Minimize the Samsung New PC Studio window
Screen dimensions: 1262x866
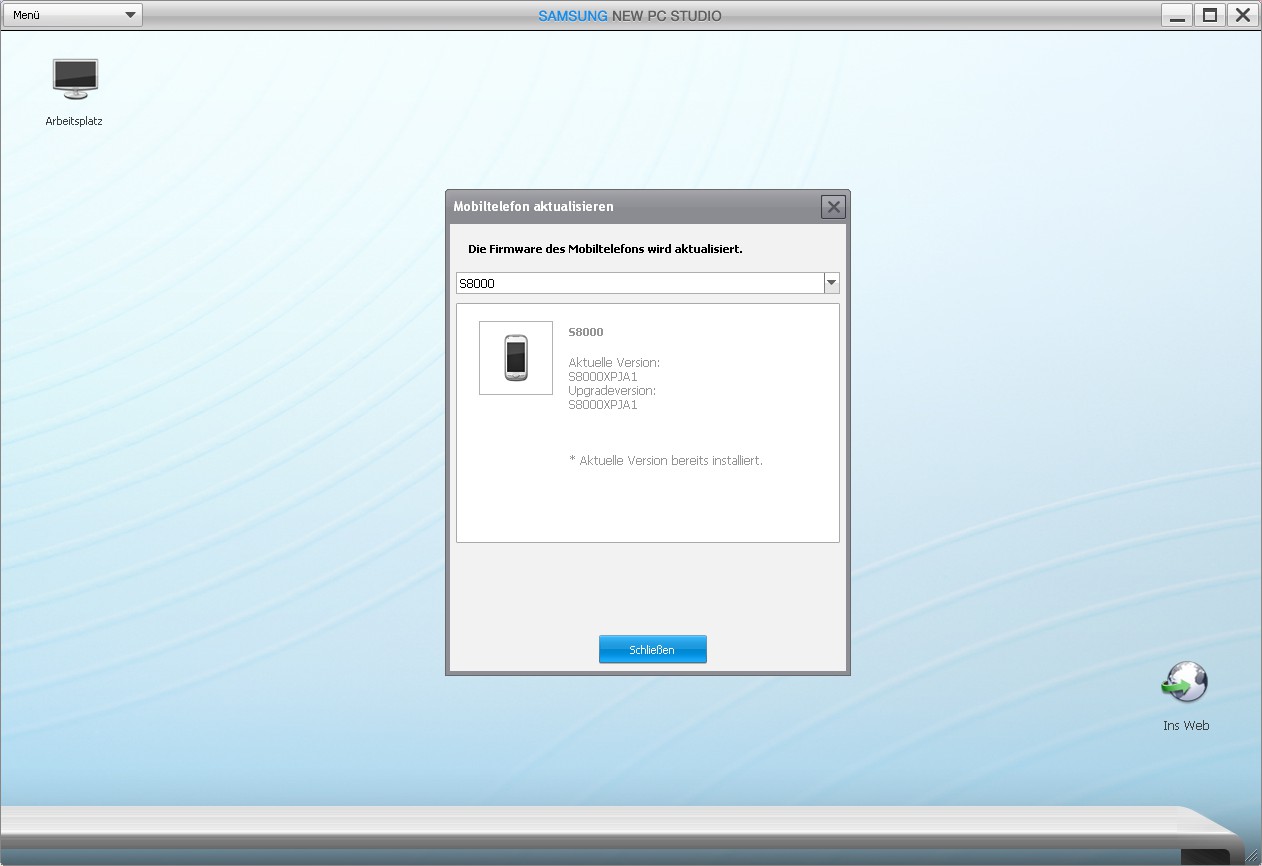pyautogui.click(x=1177, y=15)
